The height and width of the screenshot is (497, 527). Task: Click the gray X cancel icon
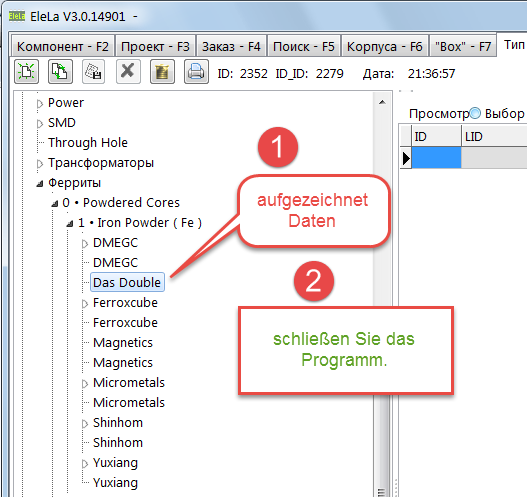tap(128, 72)
